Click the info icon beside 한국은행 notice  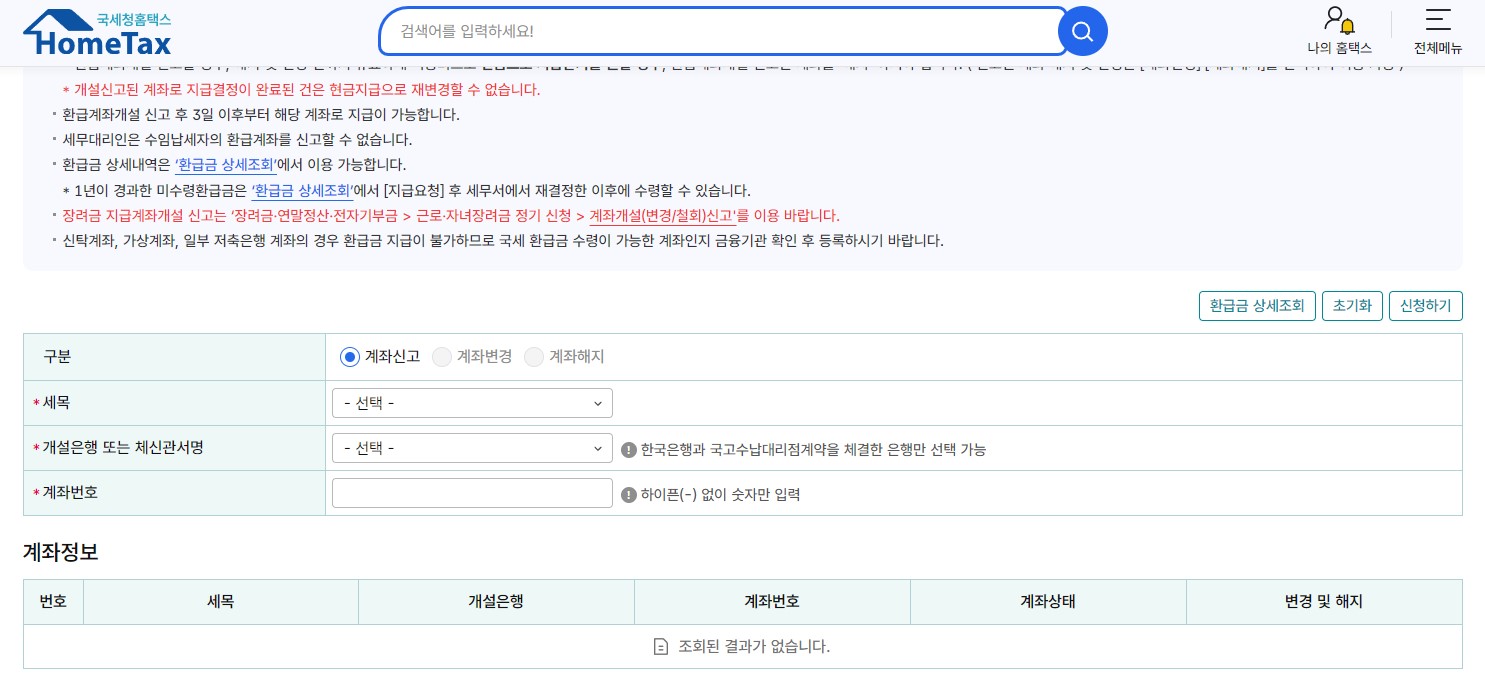[629, 449]
